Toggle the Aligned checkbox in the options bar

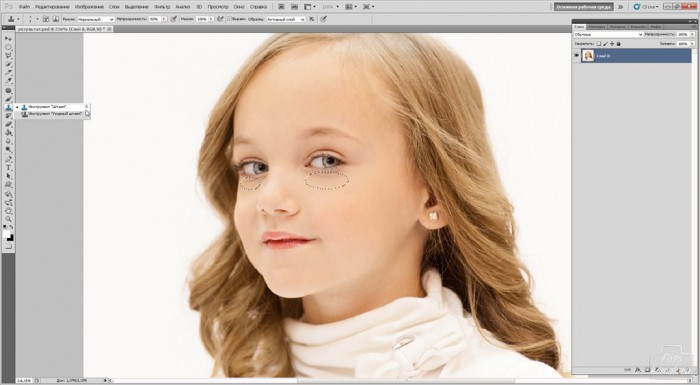tap(229, 19)
